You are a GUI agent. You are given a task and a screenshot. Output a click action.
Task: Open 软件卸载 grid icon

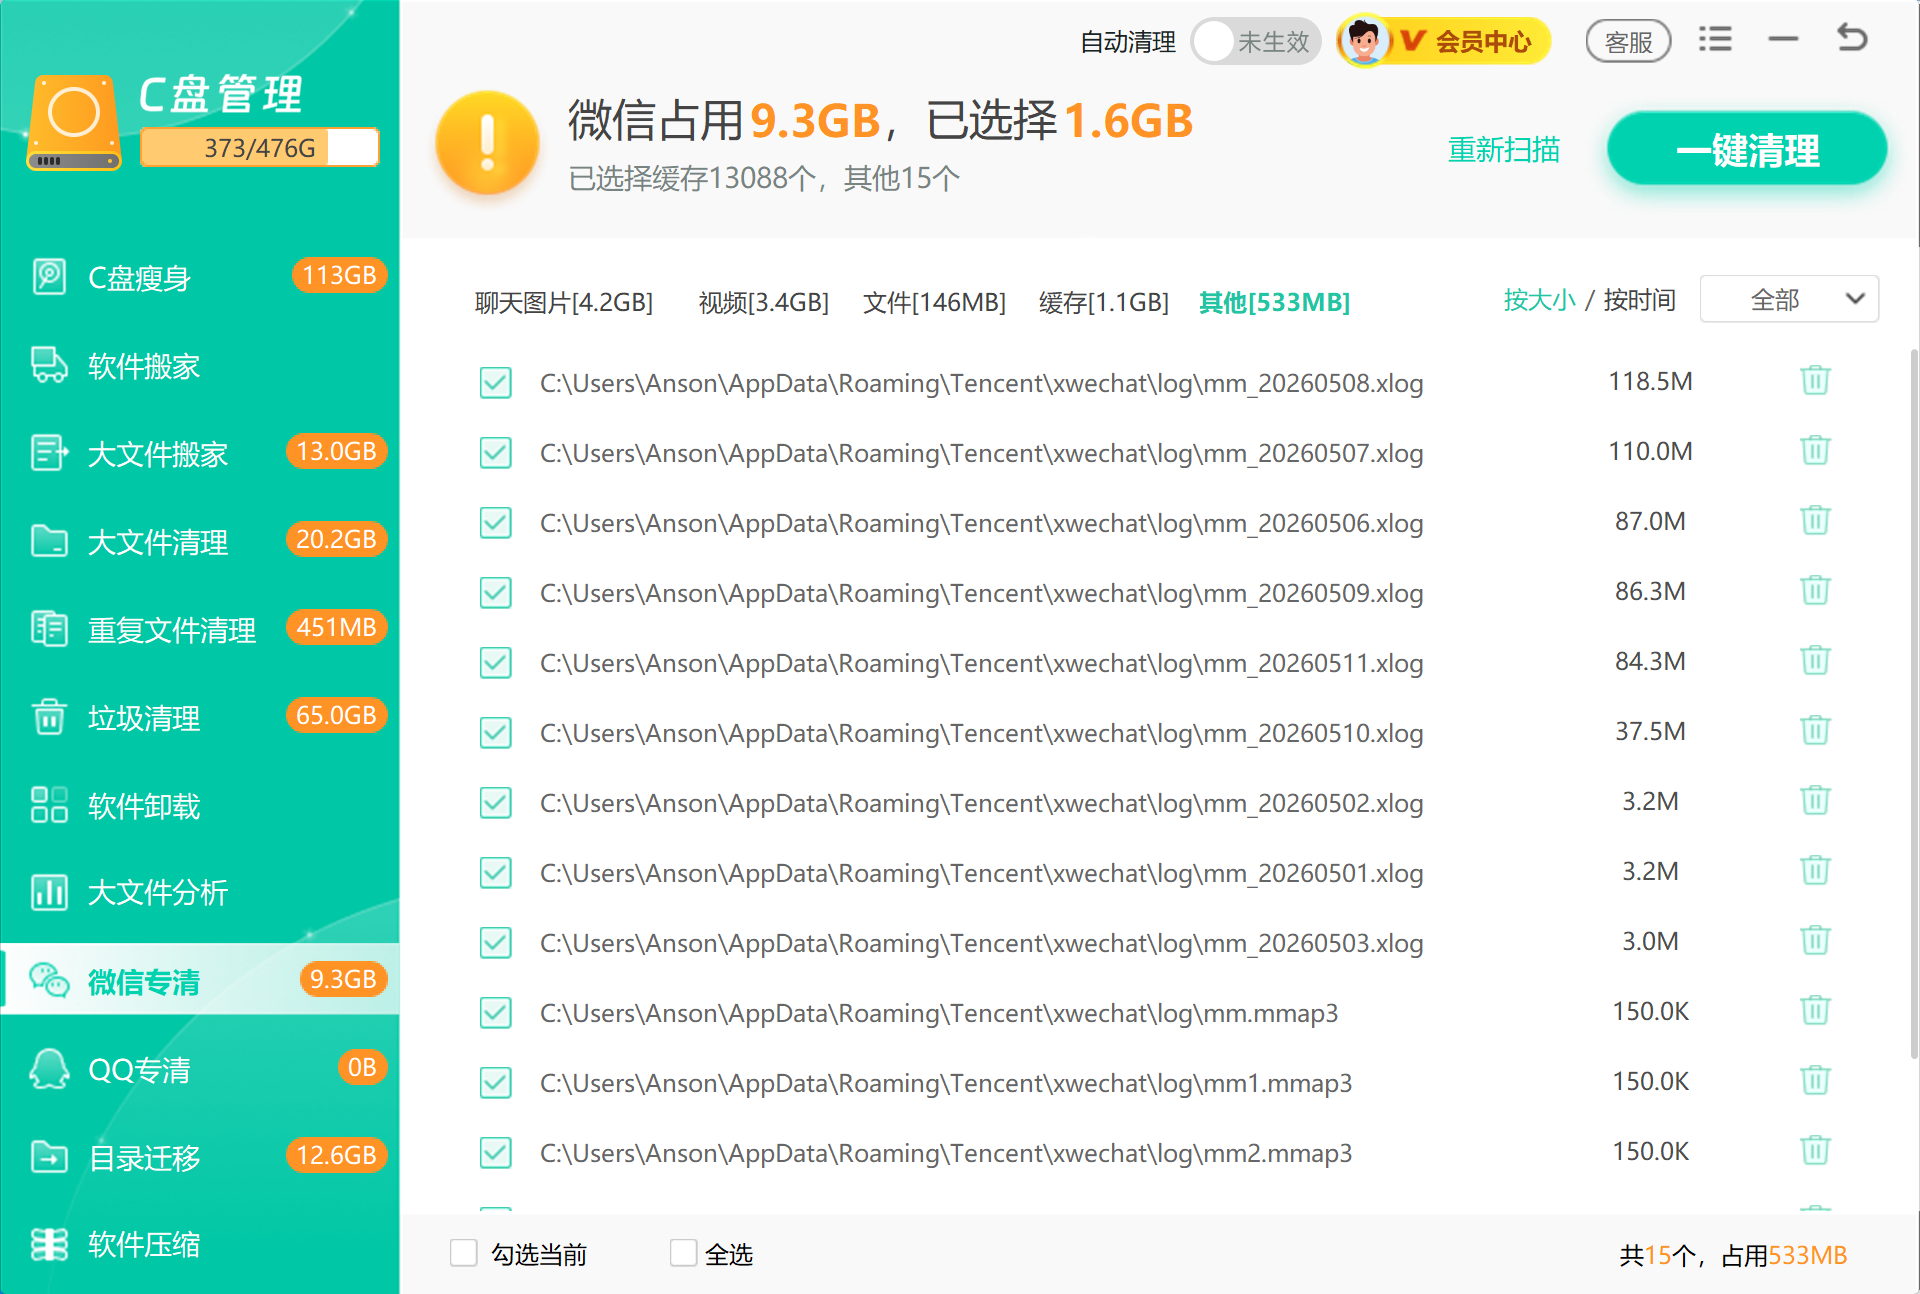click(49, 805)
